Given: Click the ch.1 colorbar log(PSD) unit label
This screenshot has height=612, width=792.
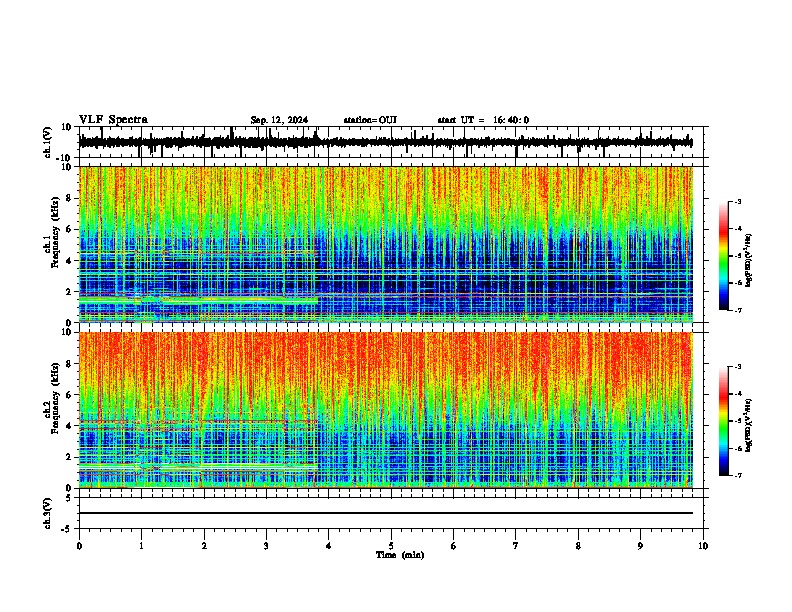Looking at the screenshot, I should pyautogui.click(x=749, y=260).
